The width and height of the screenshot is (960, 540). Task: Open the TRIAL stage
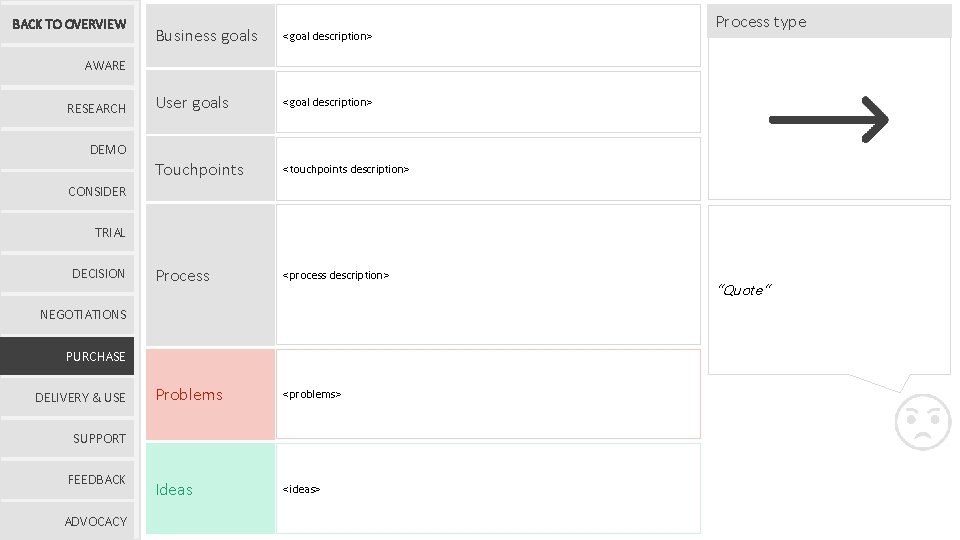[x=68, y=233]
